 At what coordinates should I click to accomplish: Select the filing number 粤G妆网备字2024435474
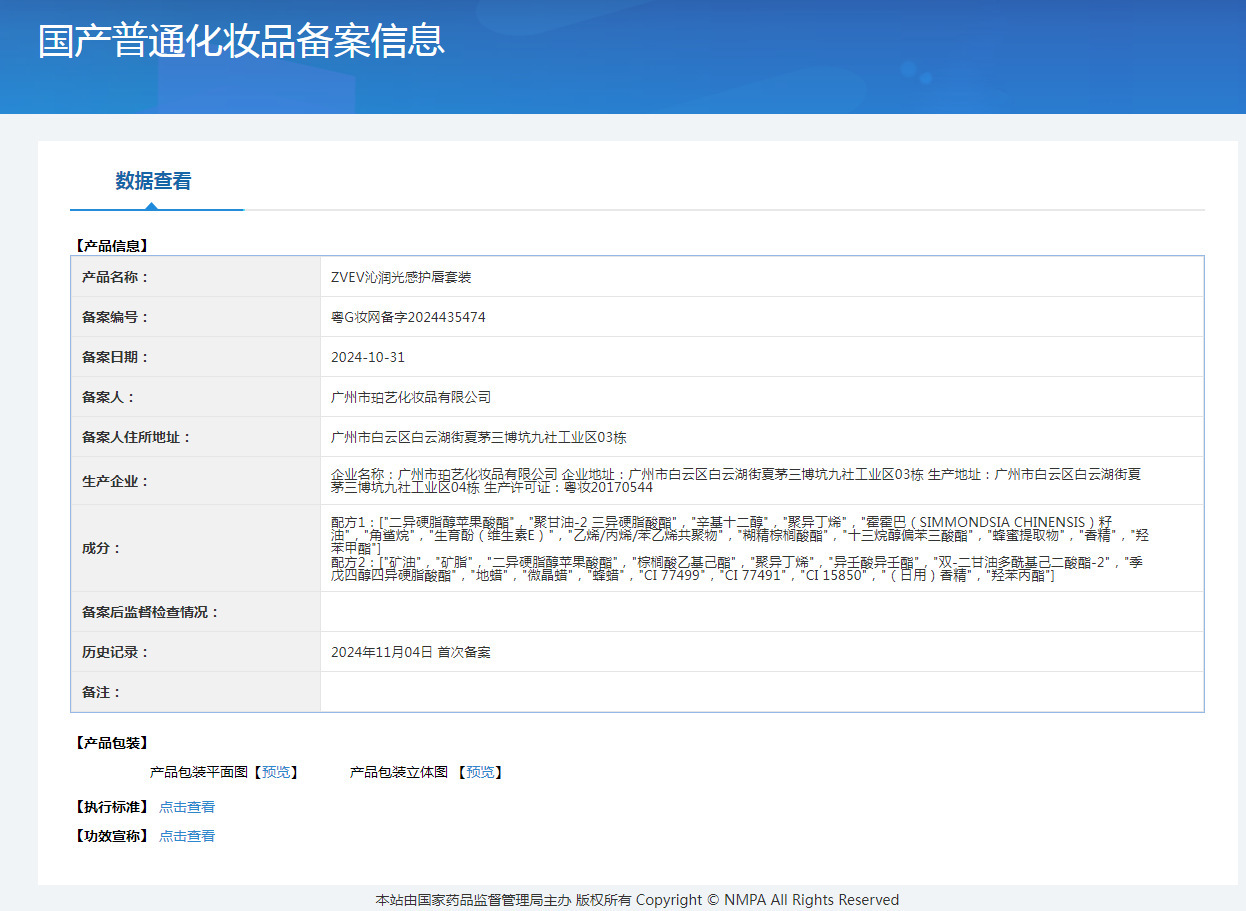click(408, 317)
